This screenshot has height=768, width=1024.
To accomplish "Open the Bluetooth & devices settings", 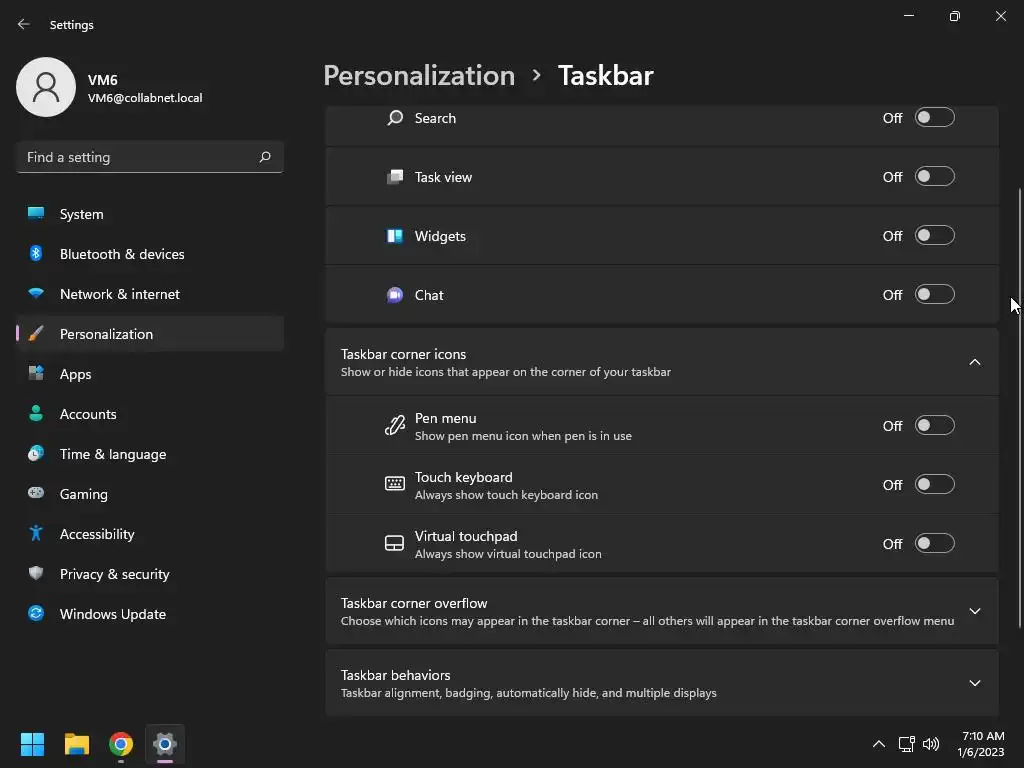I will (x=122, y=254).
